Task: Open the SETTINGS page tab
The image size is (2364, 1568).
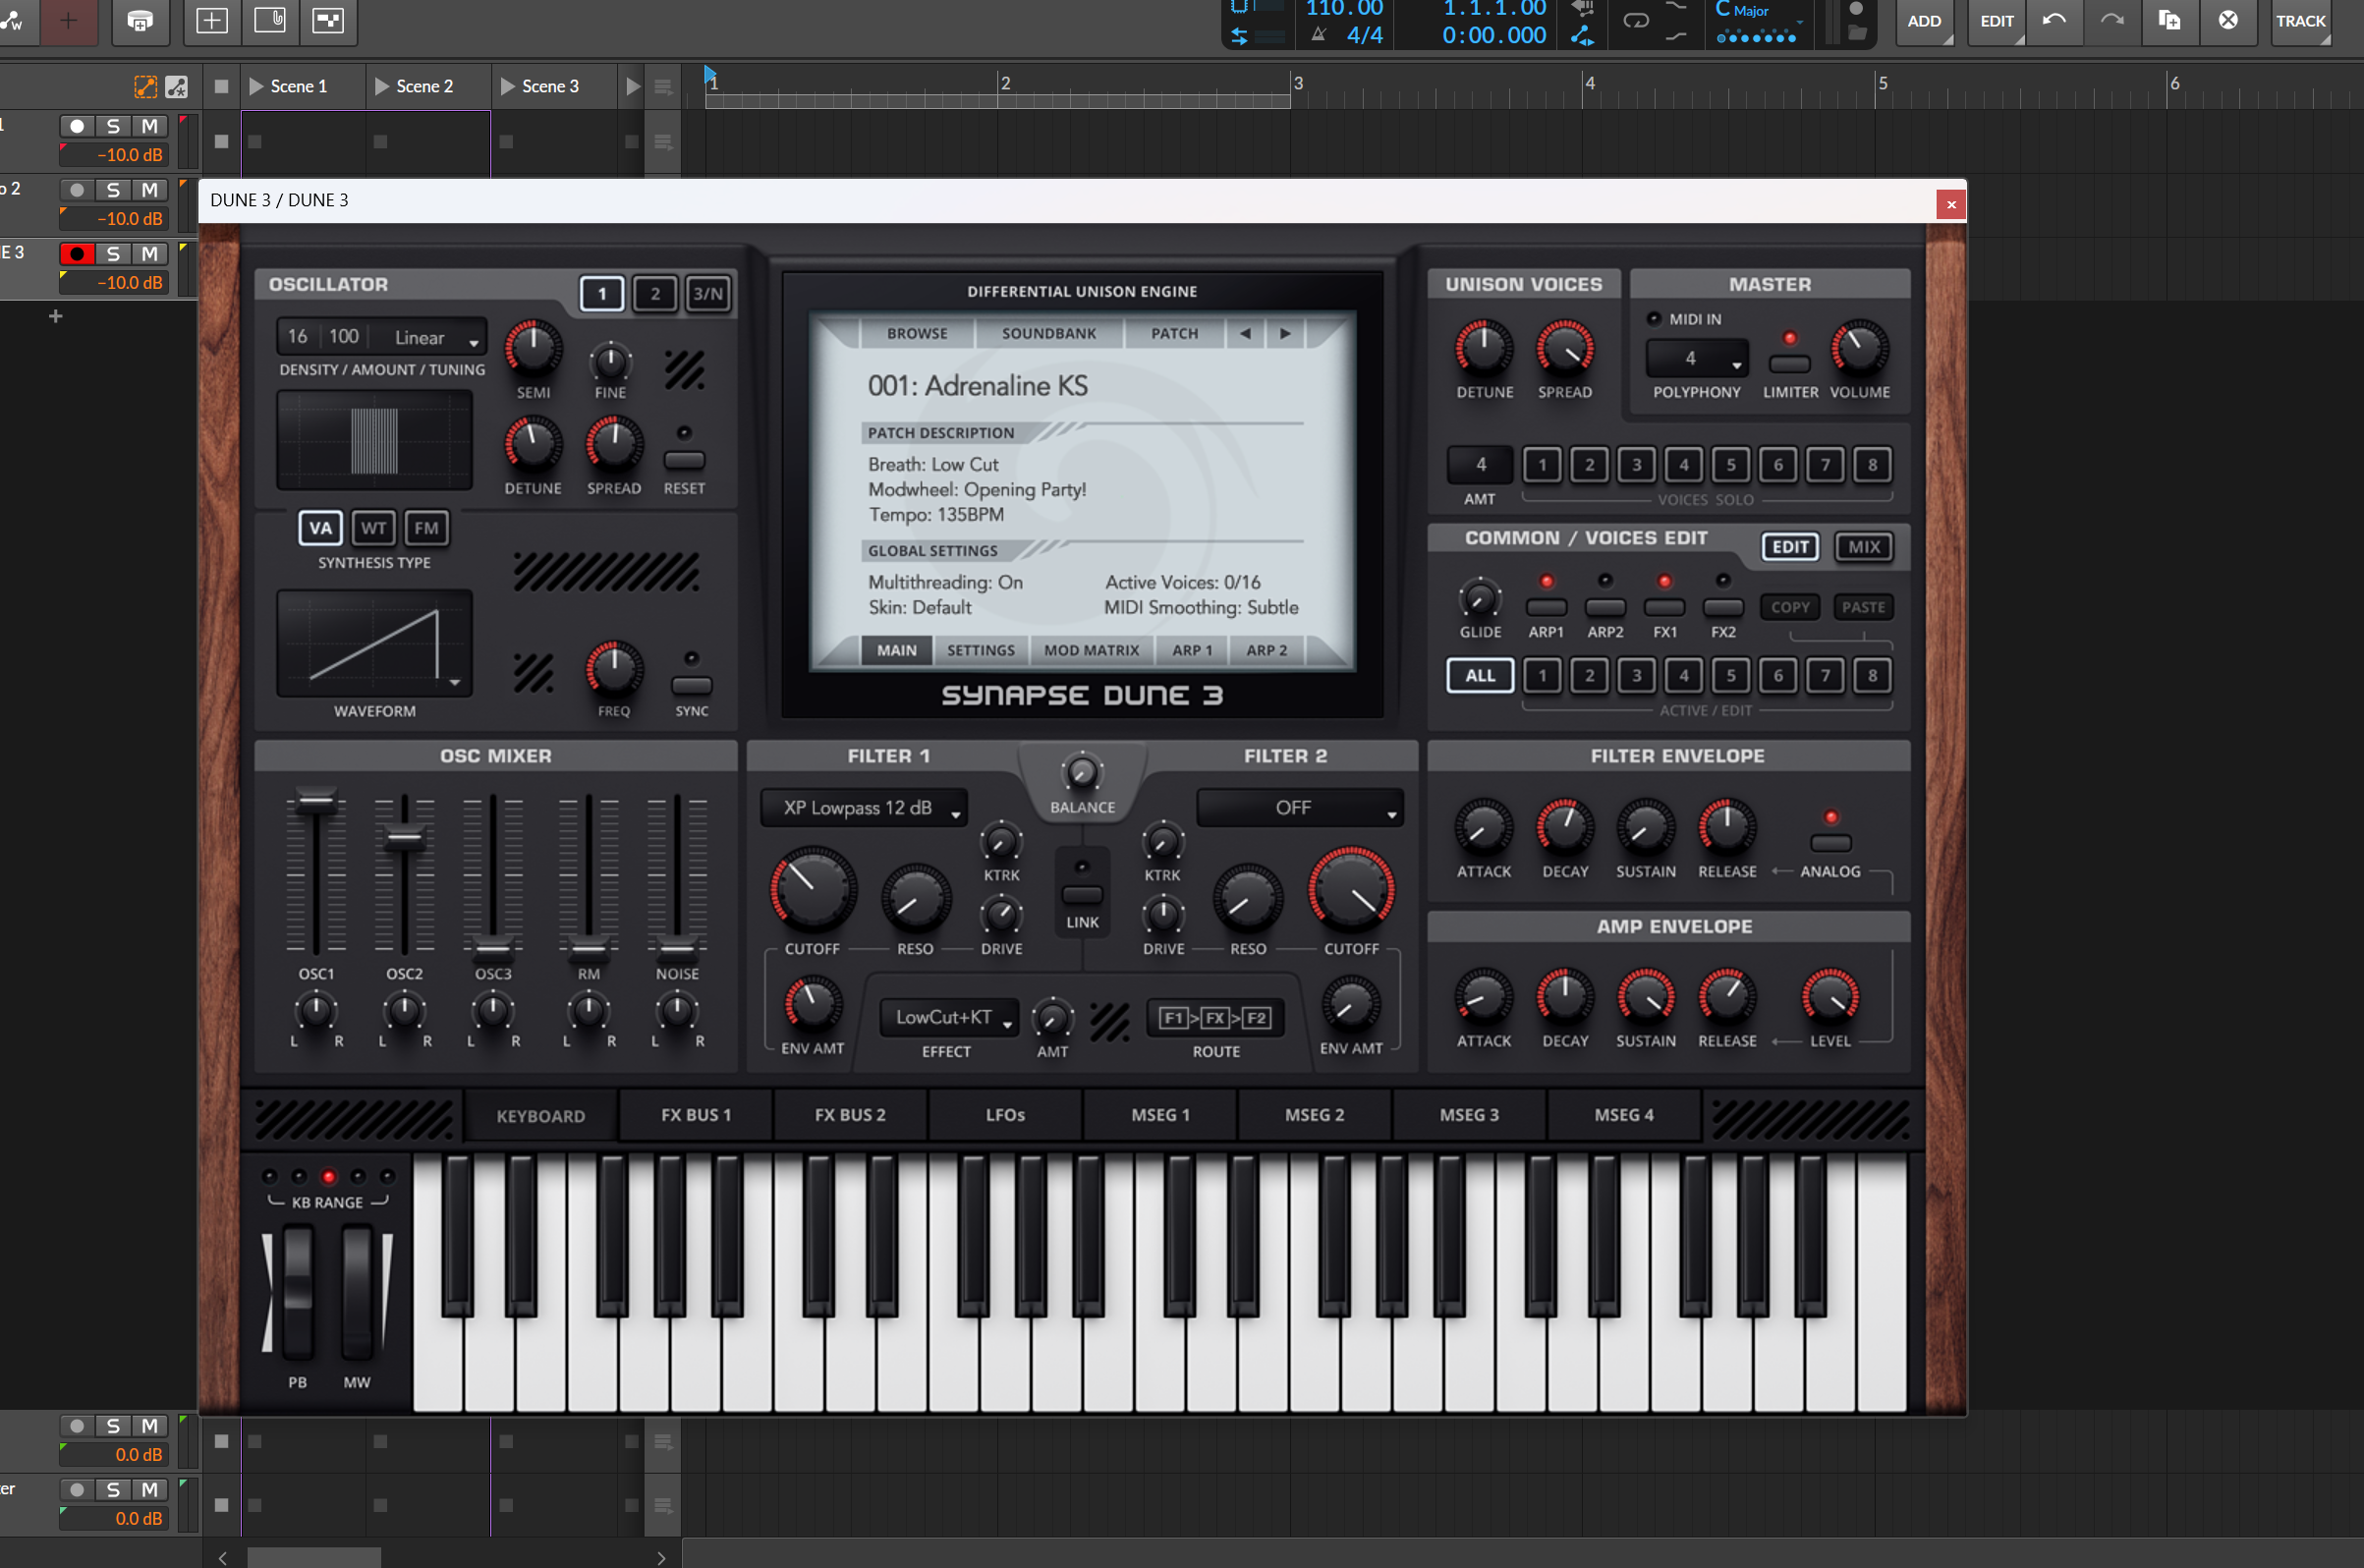Action: [x=980, y=650]
